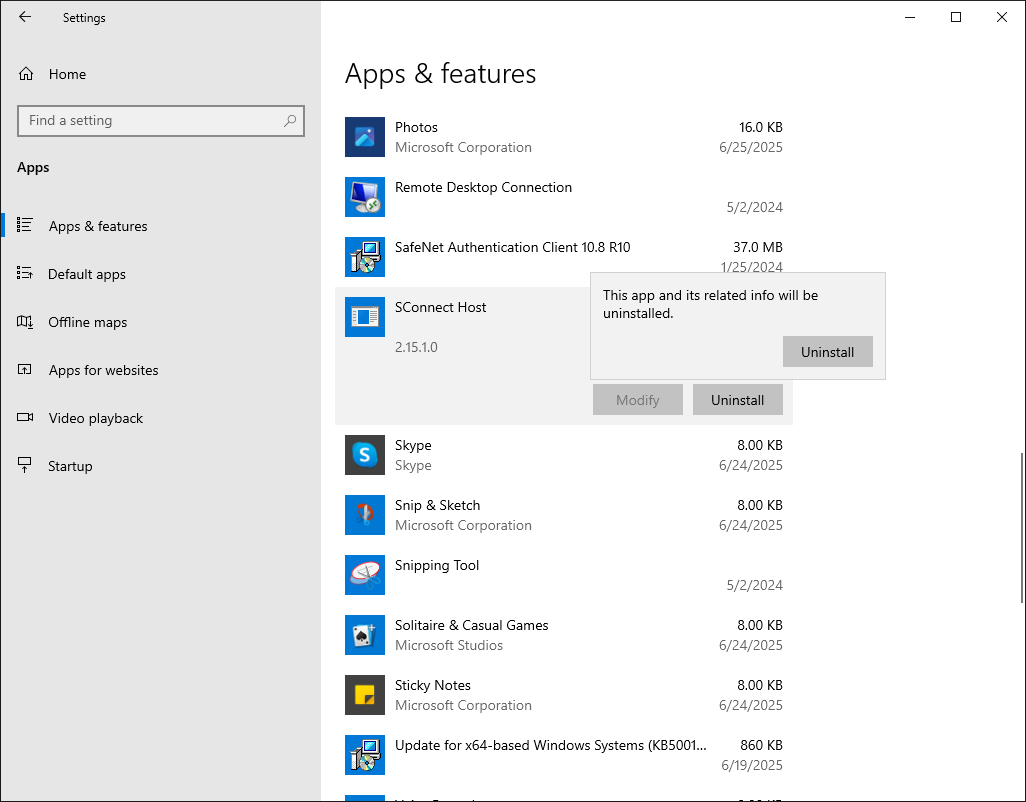Screen dimensions: 1026x802
Task: Select Photos app name
Action: point(416,127)
